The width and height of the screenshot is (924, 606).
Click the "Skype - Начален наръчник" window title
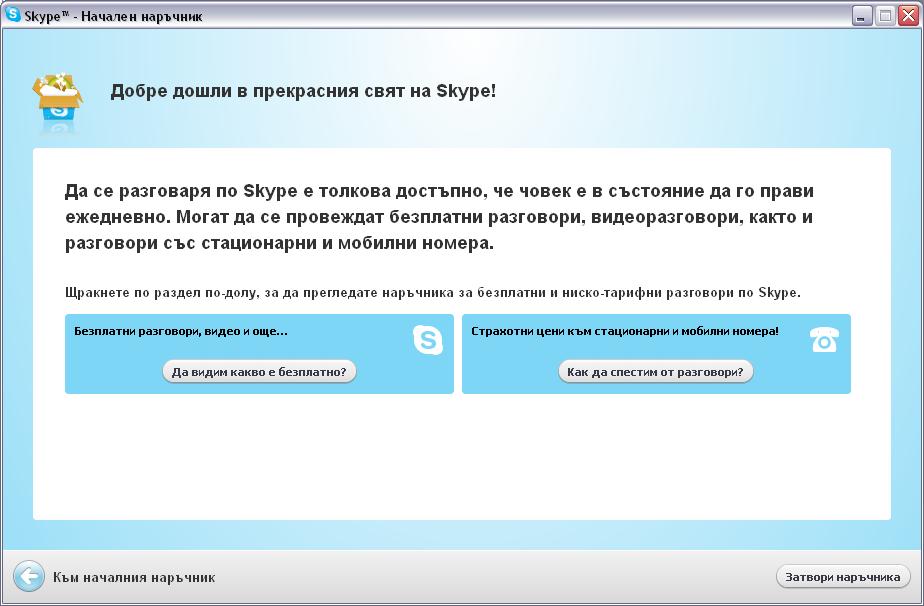tap(113, 17)
